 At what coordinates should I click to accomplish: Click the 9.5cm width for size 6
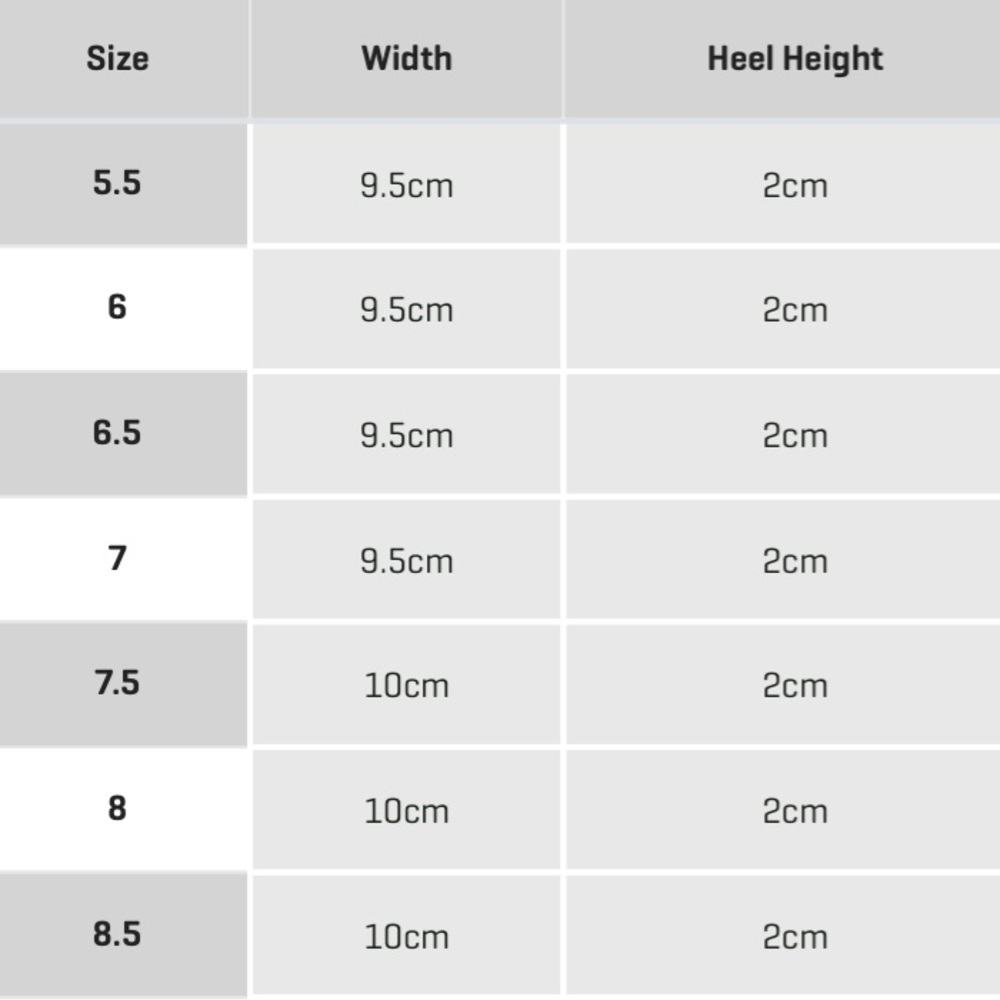pyautogui.click(x=407, y=310)
